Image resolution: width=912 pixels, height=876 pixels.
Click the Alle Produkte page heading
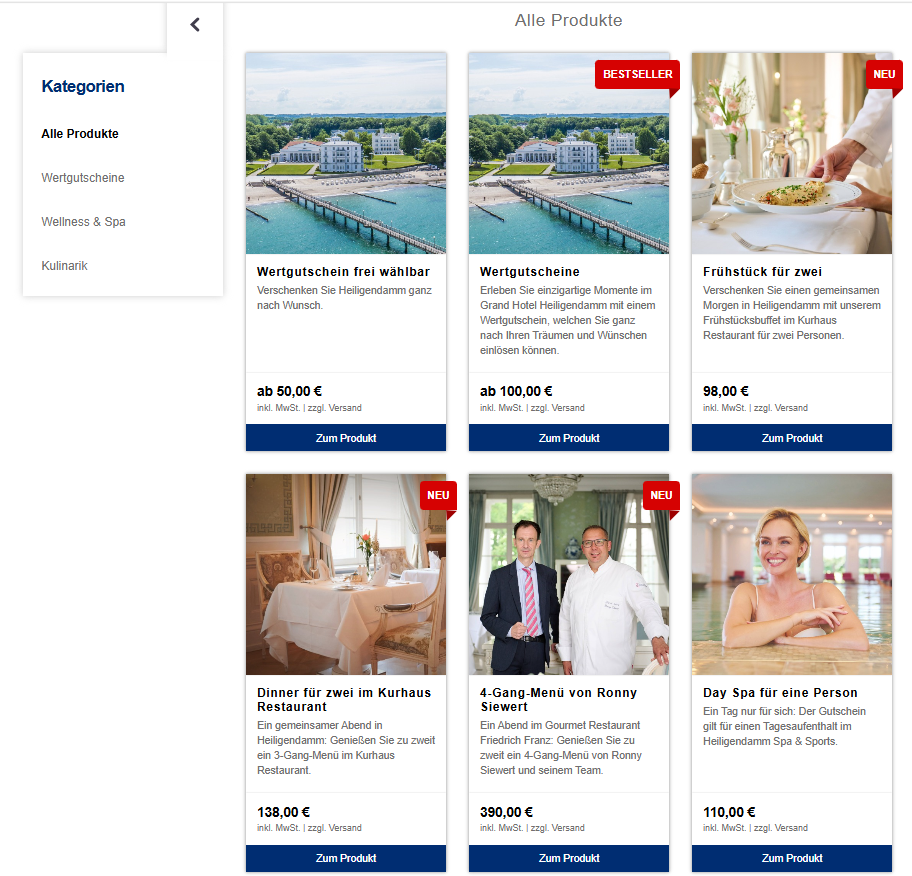568,20
